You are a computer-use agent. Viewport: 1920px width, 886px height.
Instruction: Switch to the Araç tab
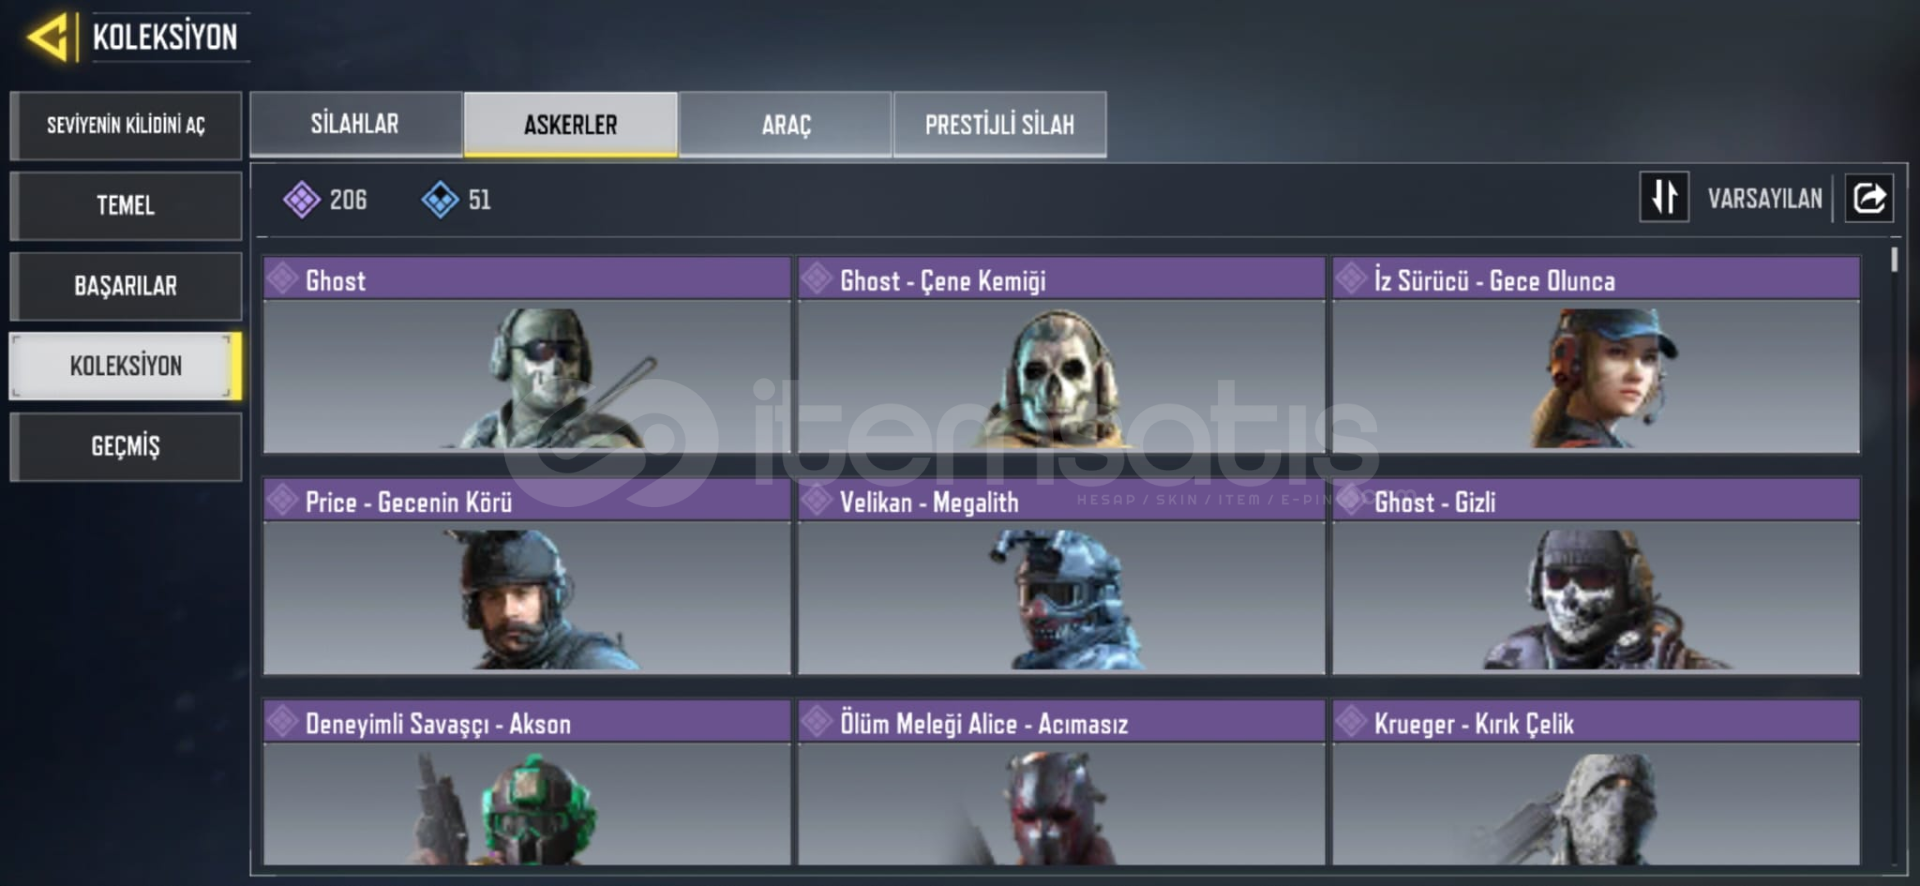coord(785,124)
